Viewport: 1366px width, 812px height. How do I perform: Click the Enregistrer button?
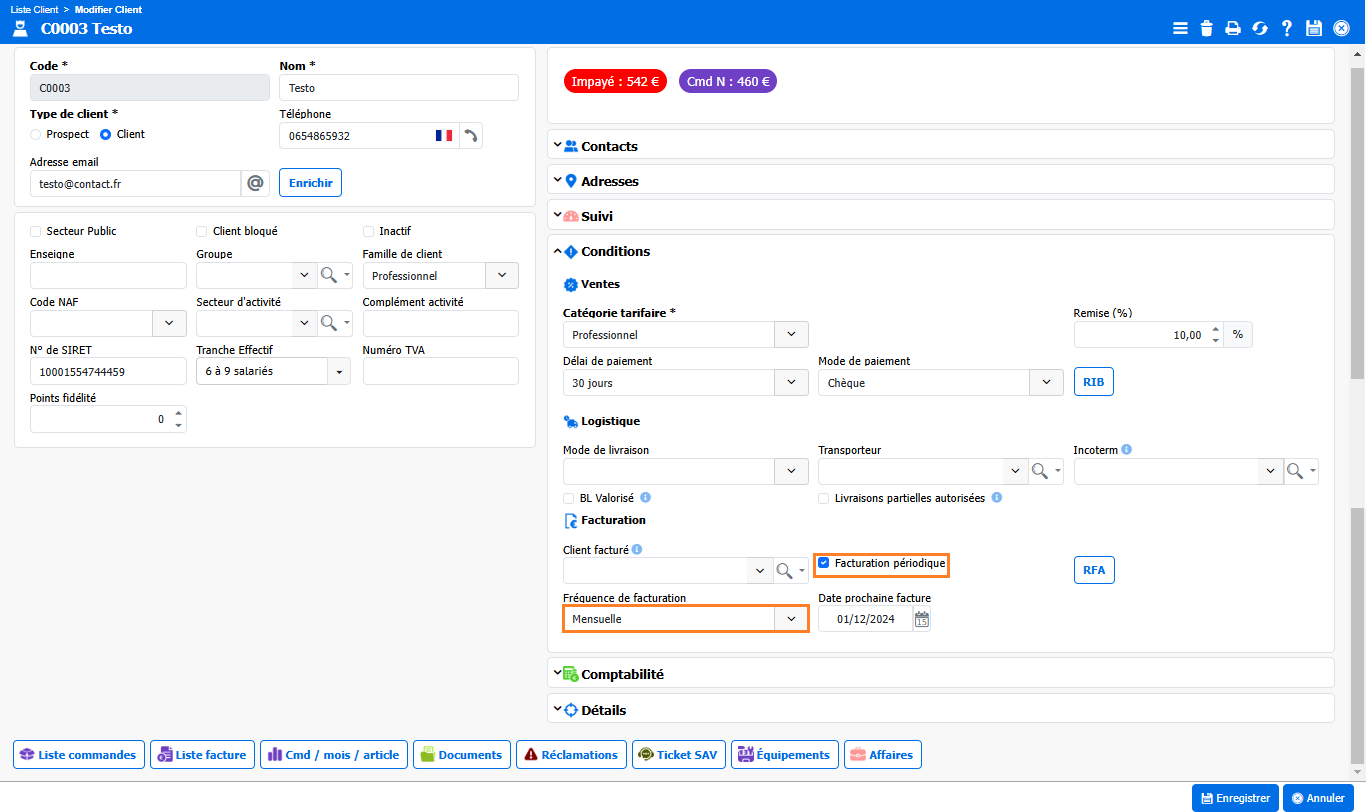tap(1235, 798)
